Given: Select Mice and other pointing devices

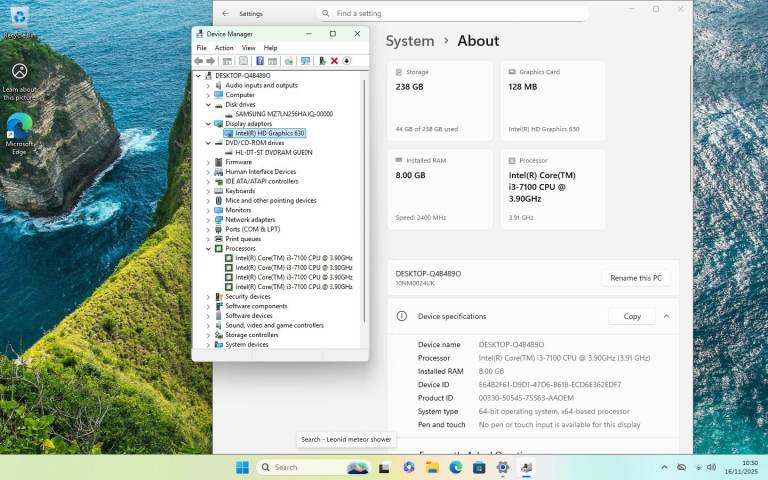Looking at the screenshot, I should [270, 200].
